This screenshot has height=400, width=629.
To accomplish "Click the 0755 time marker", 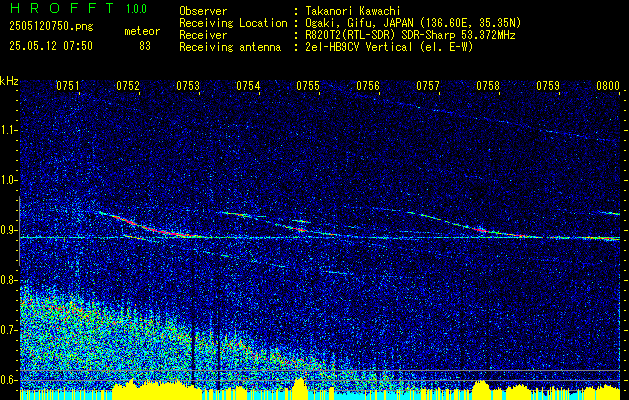I will (x=308, y=86).
